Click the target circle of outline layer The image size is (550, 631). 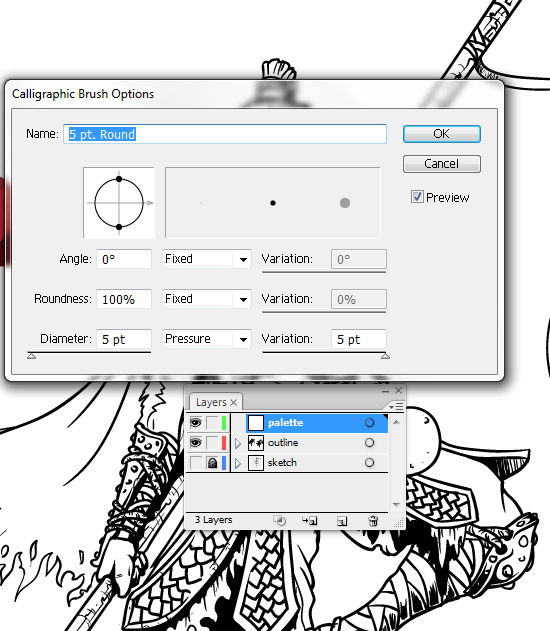pos(369,443)
